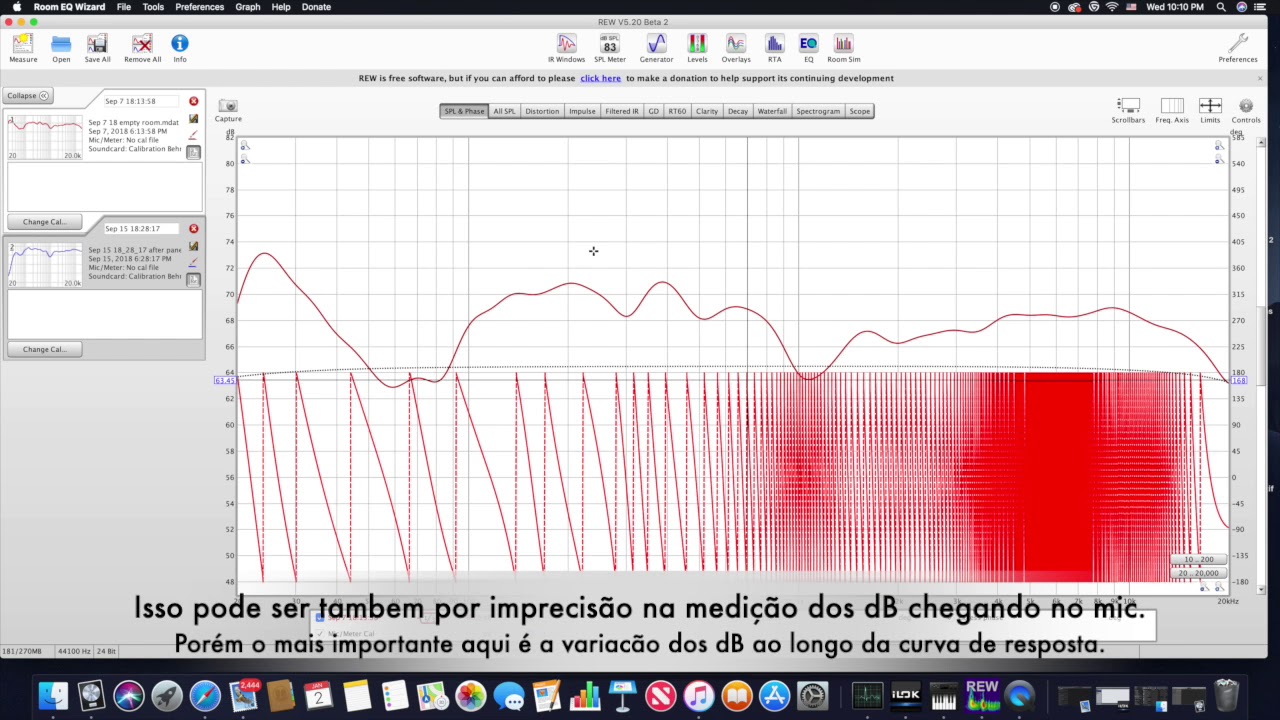Open the Room EQ Wizard application menu
This screenshot has height=720, width=1280.
click(x=69, y=7)
